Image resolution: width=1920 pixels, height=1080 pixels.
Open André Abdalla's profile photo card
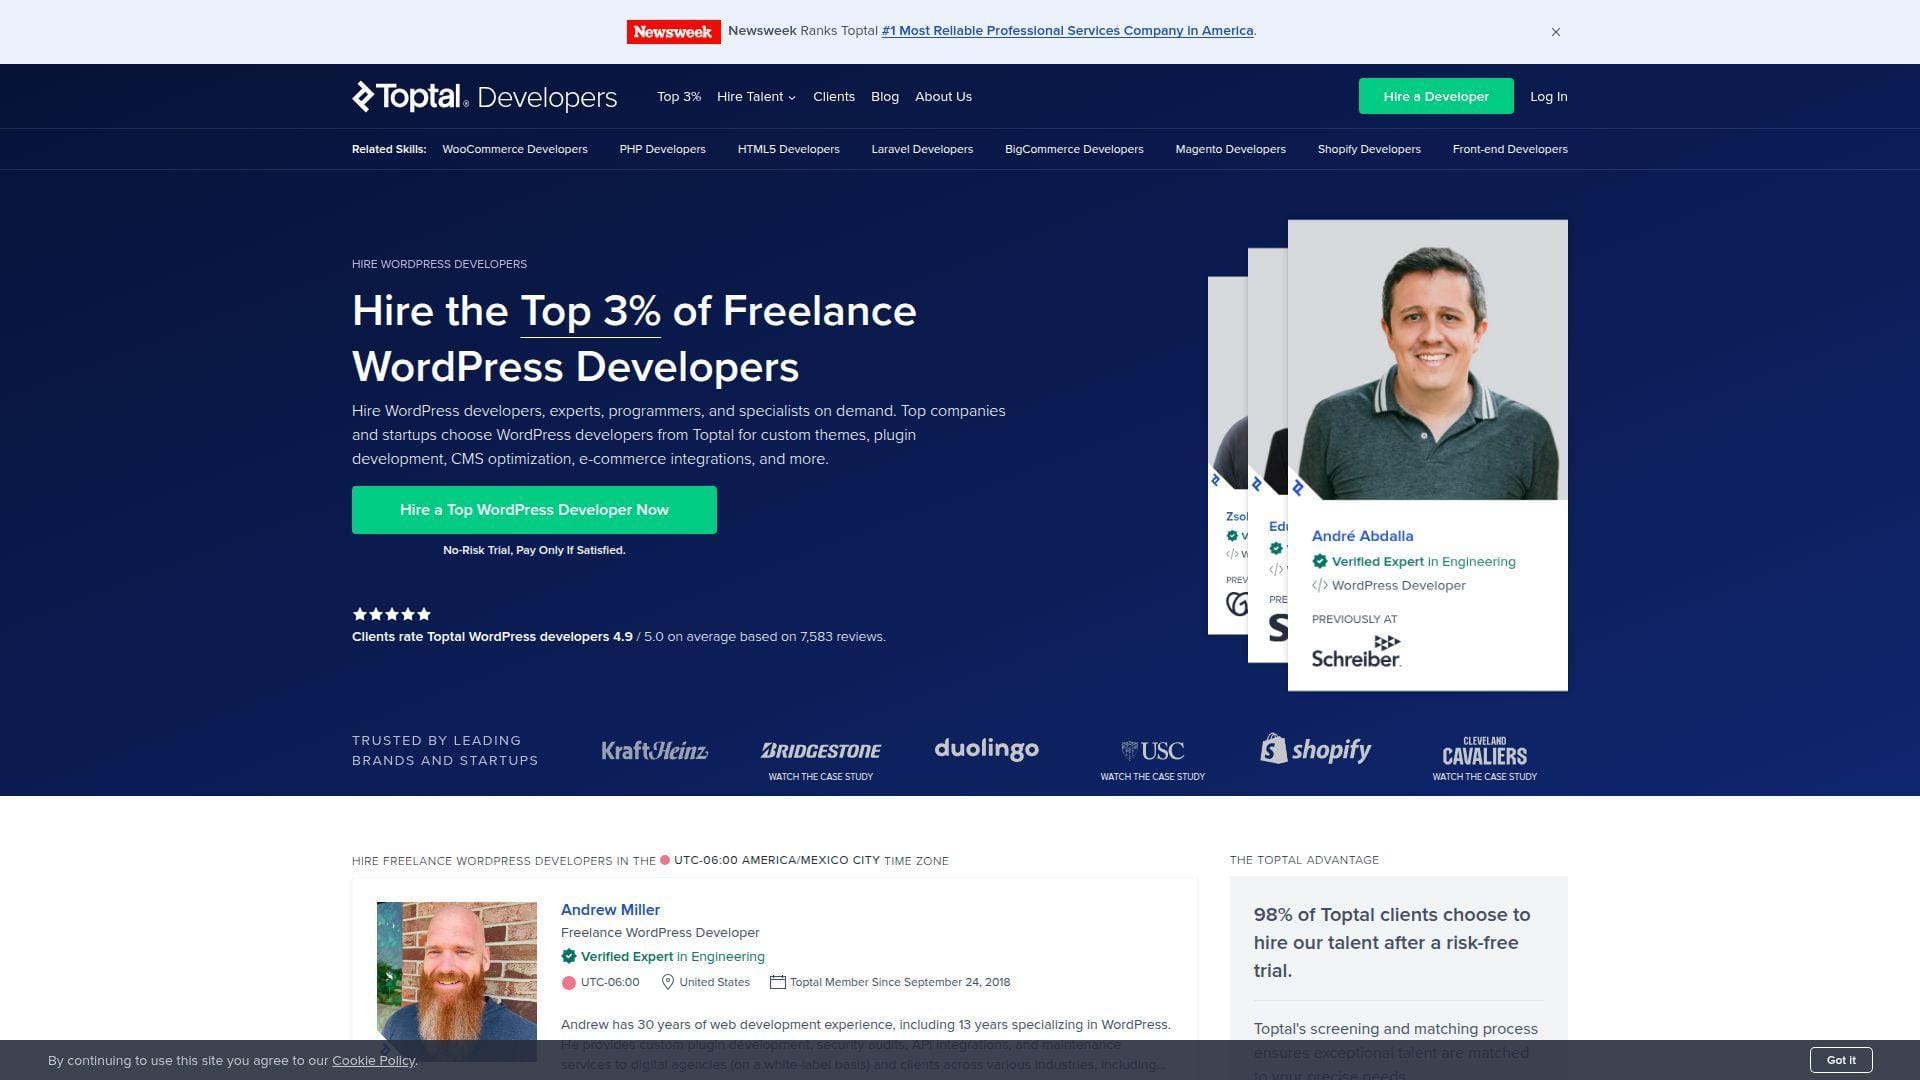point(1427,360)
